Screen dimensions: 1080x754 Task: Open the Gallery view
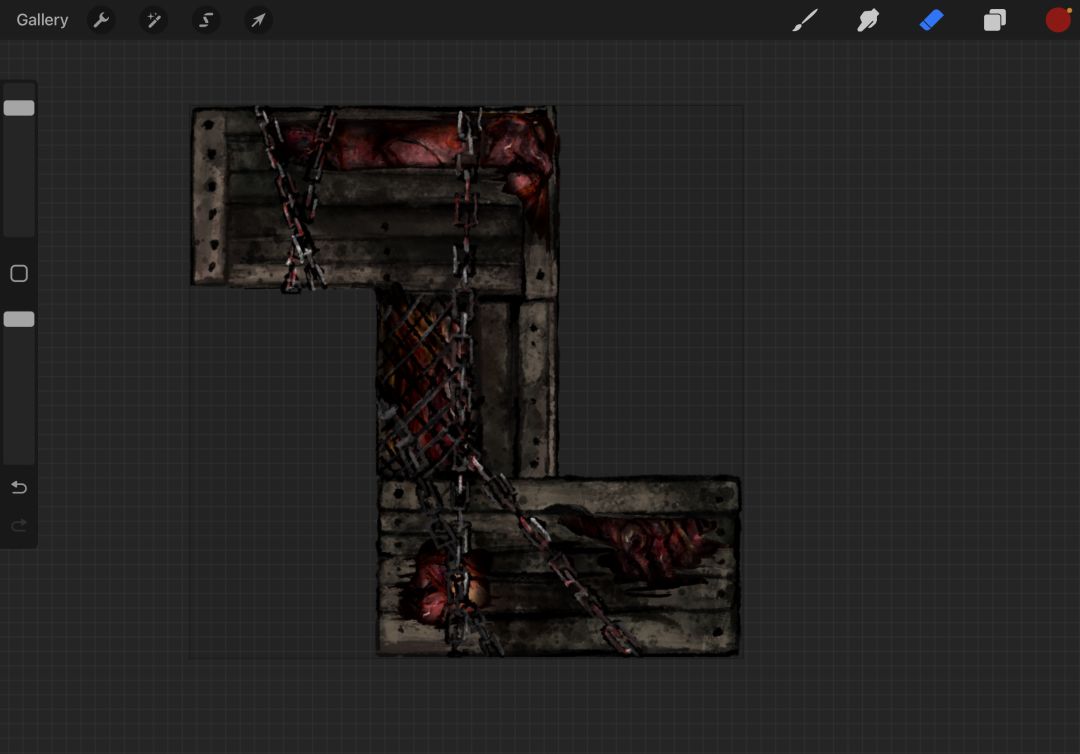click(x=42, y=20)
